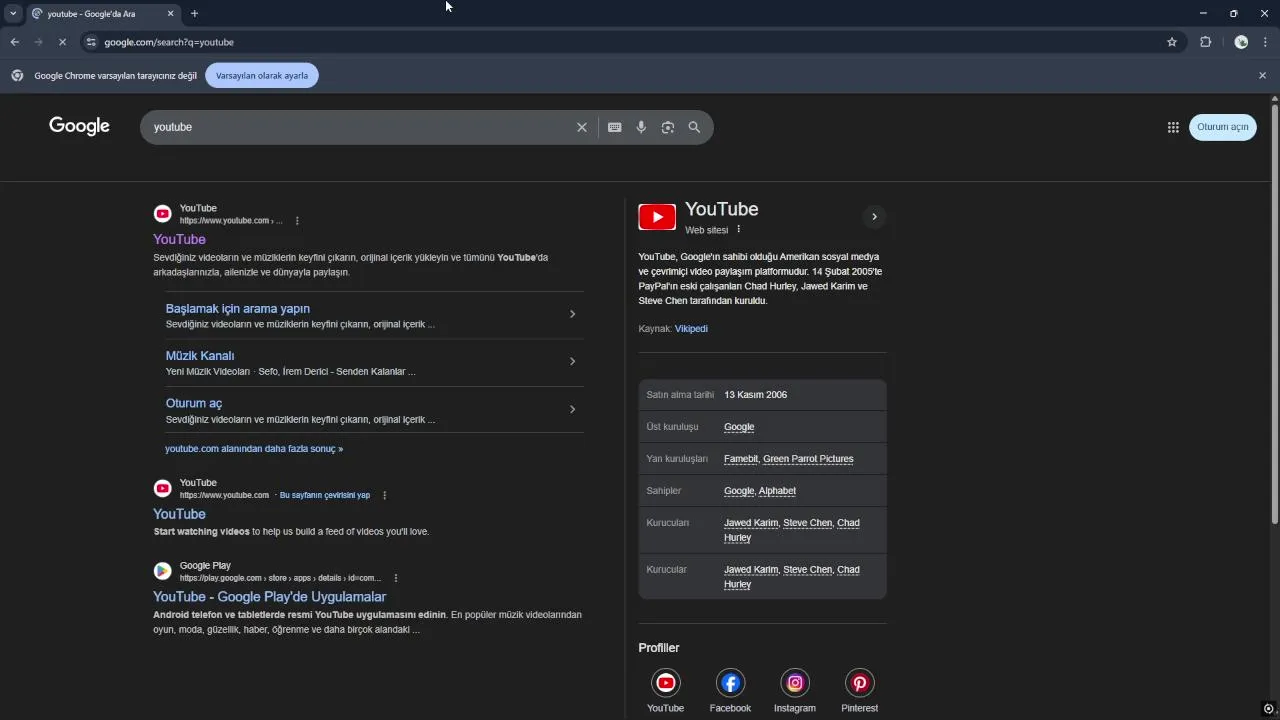Dismiss the default browser notification bar
This screenshot has height=720, width=1280.
click(1262, 75)
